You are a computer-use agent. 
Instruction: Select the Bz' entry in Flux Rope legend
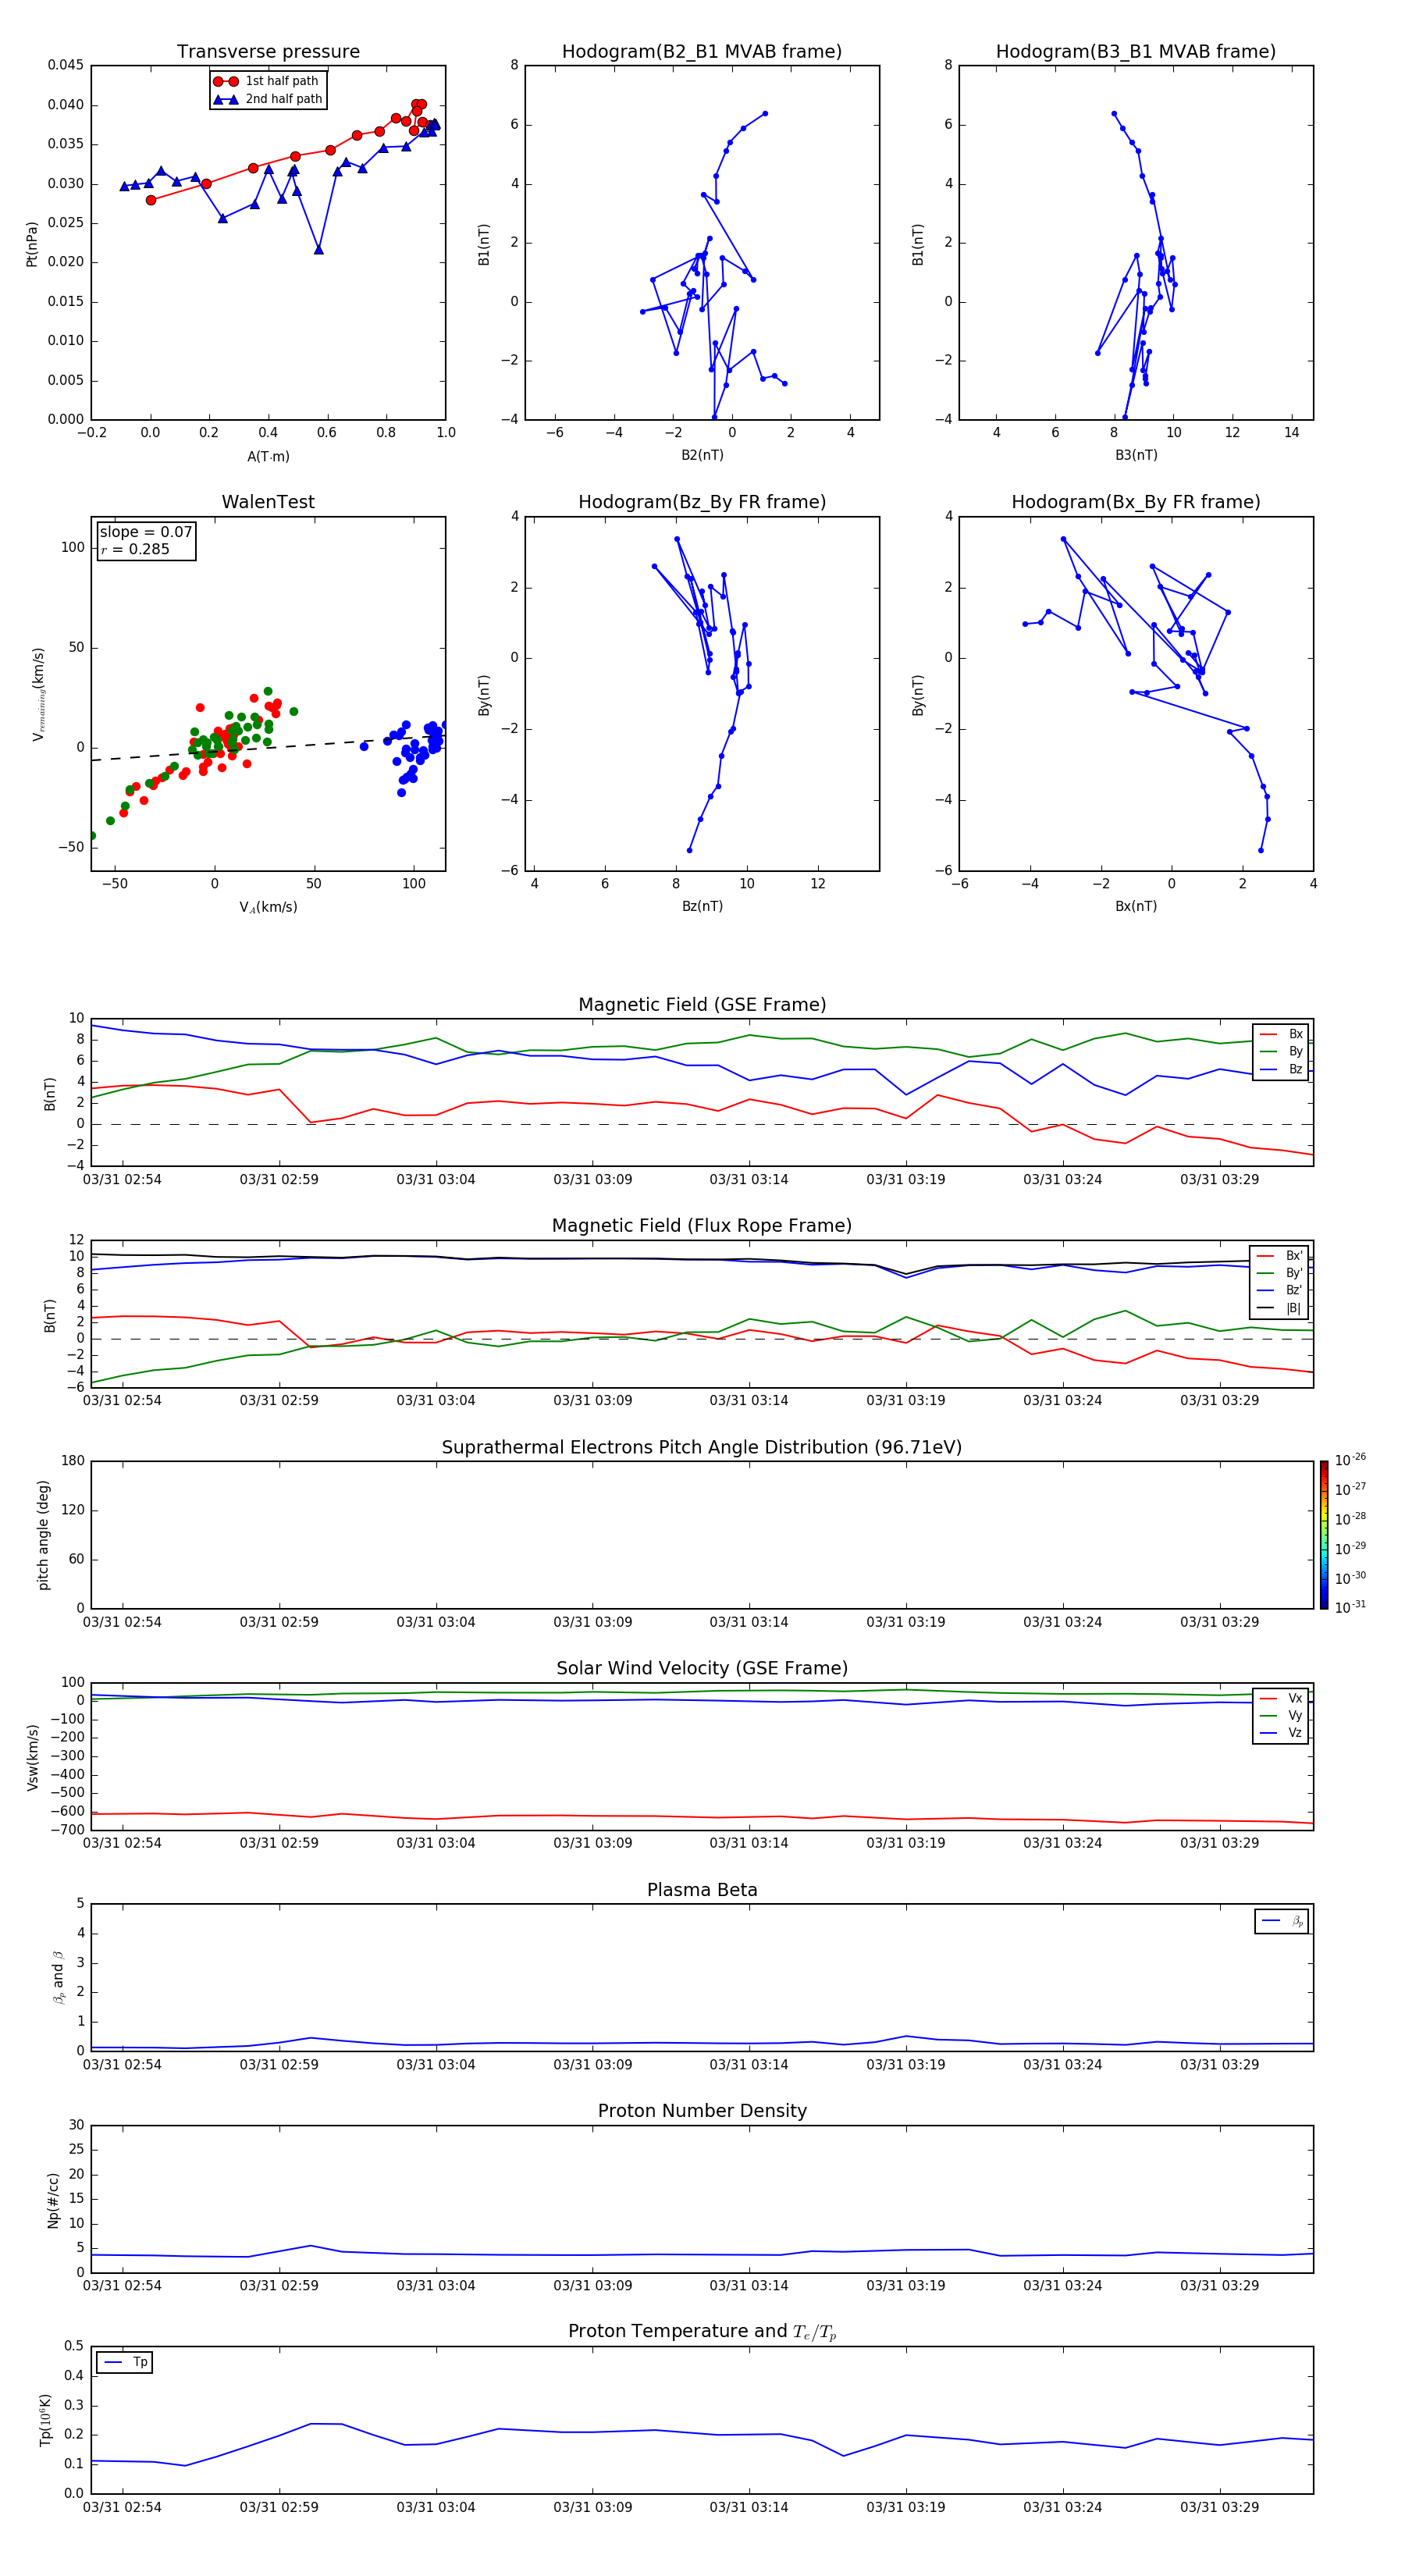click(1280, 1290)
